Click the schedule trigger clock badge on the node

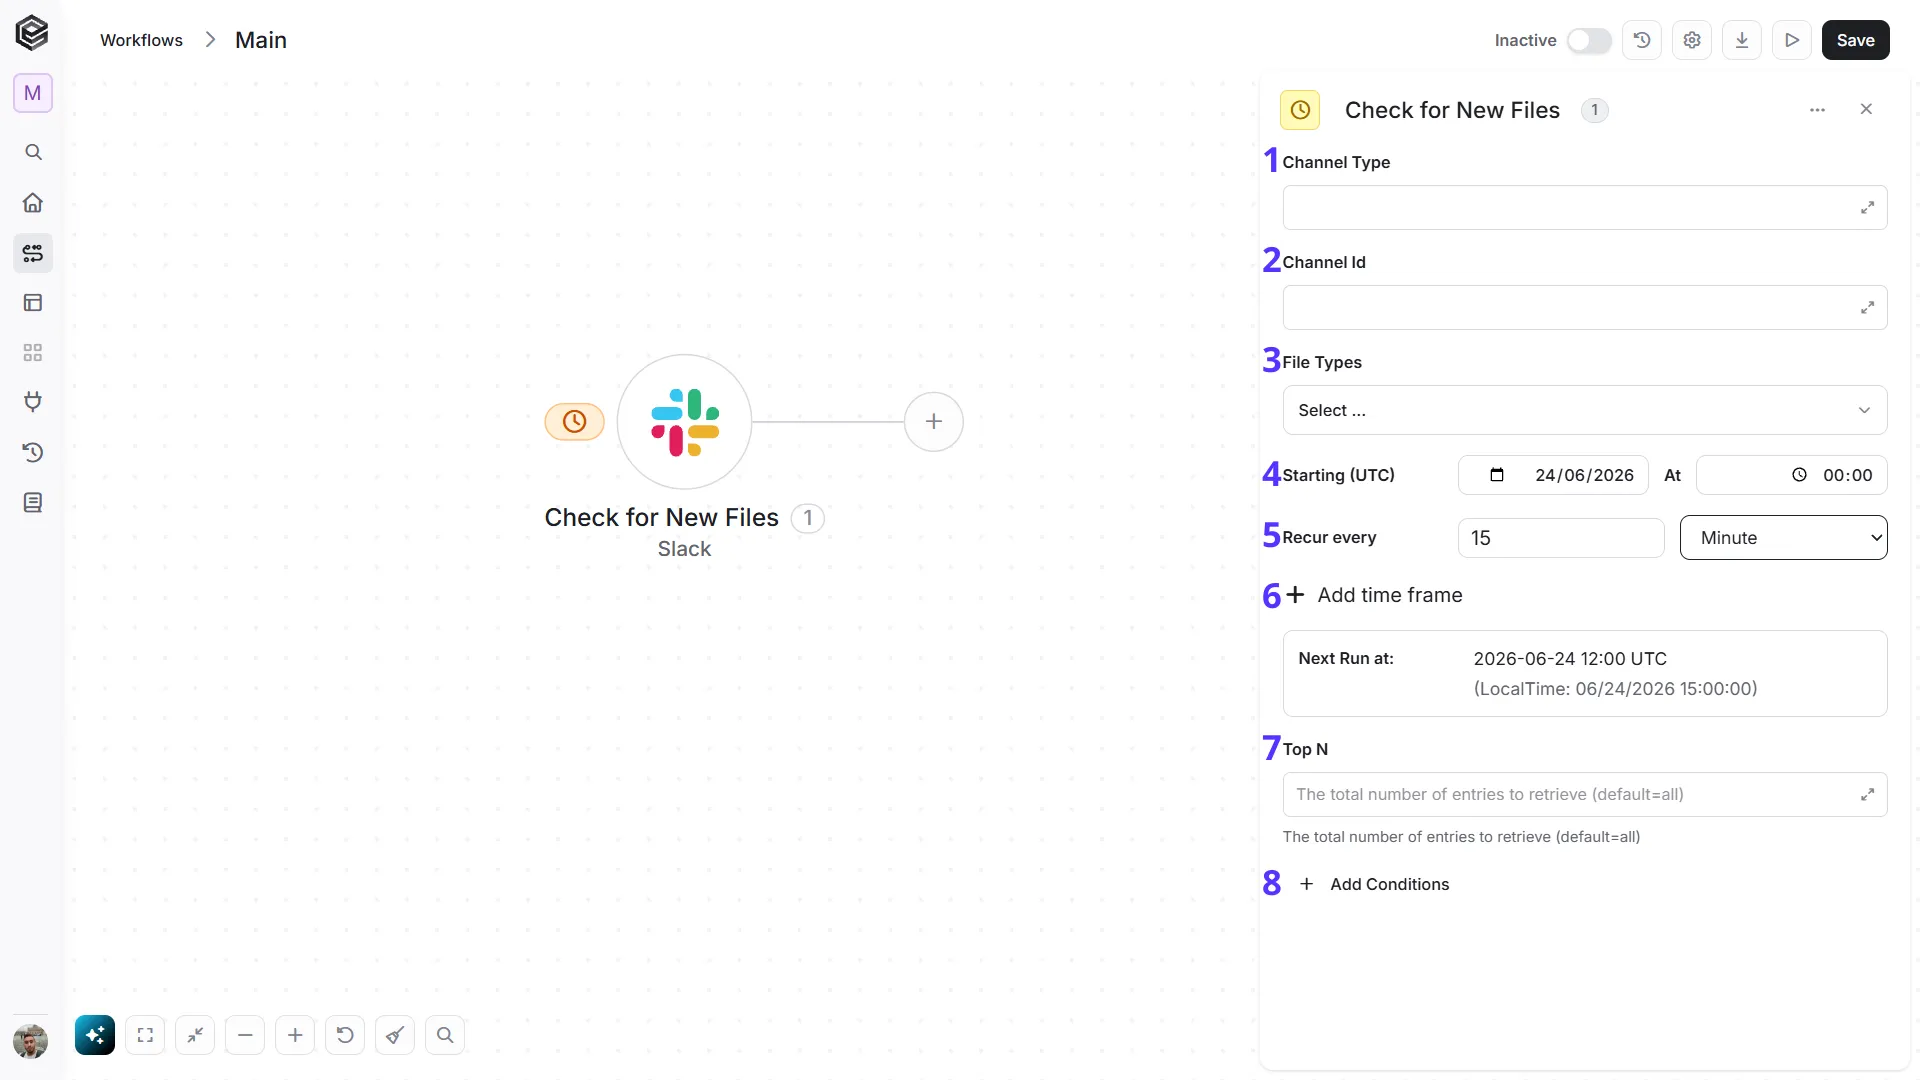[x=574, y=422]
